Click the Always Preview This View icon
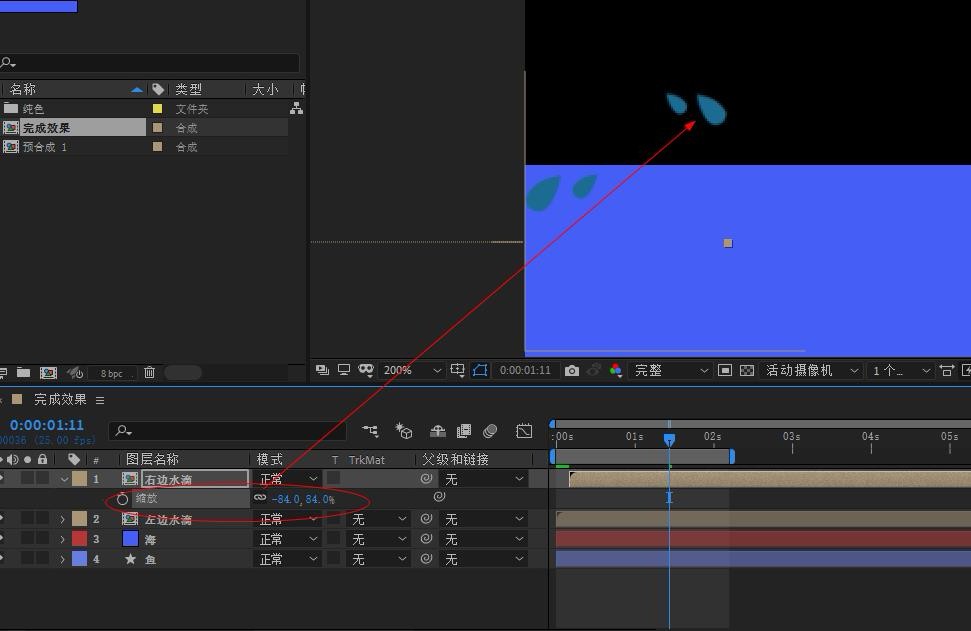 tap(322, 370)
